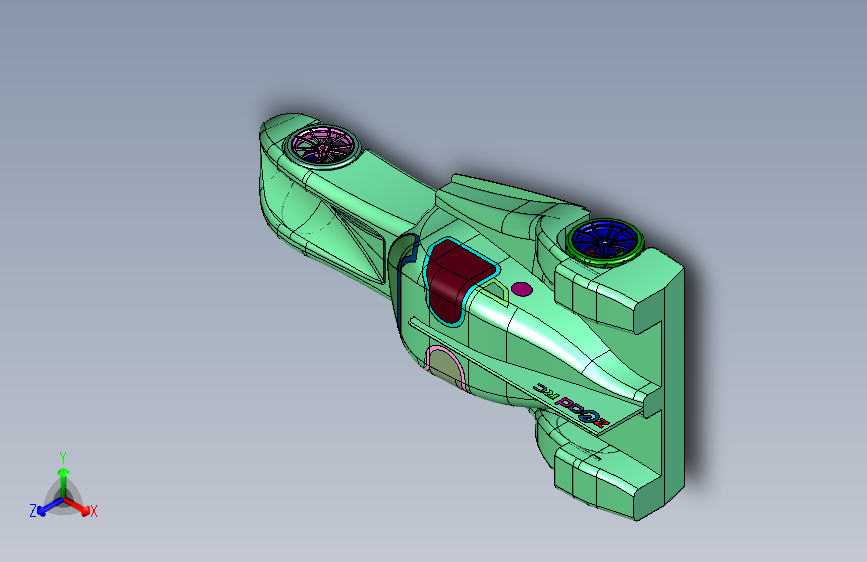Select the pink-spoked wheel on the model

321,147
